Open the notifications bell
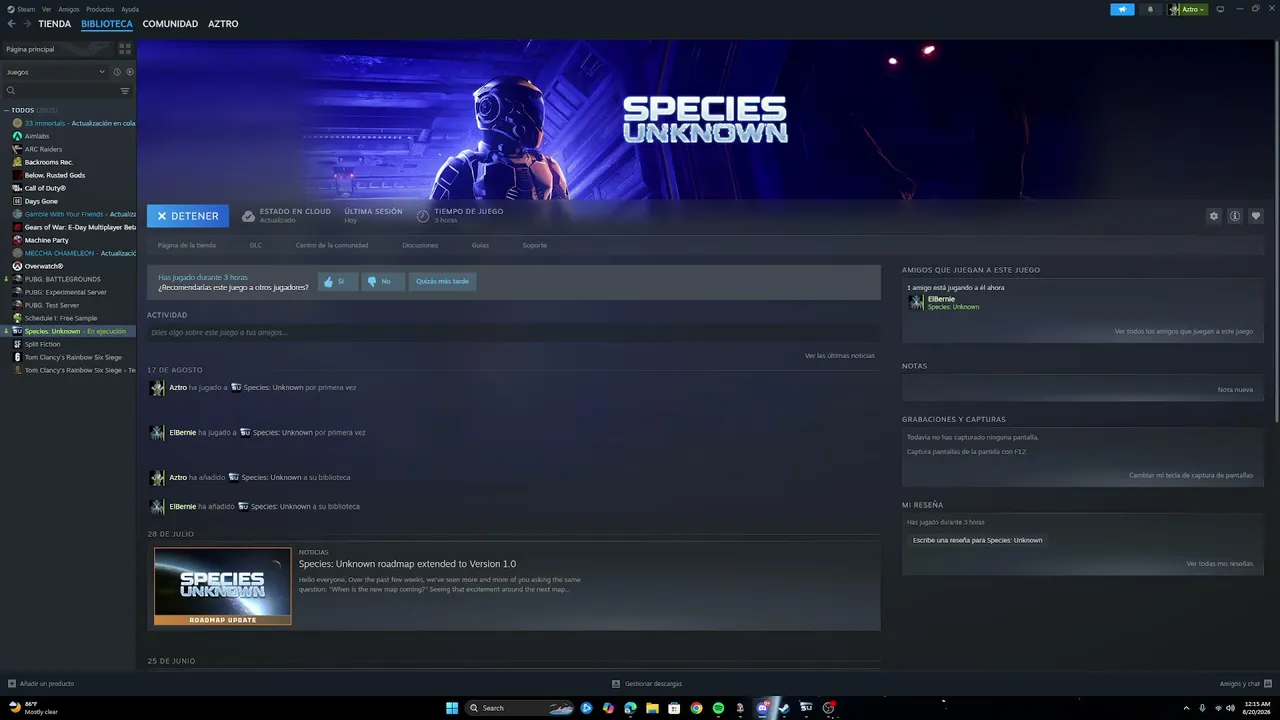This screenshot has height=720, width=1280. coord(1150,9)
